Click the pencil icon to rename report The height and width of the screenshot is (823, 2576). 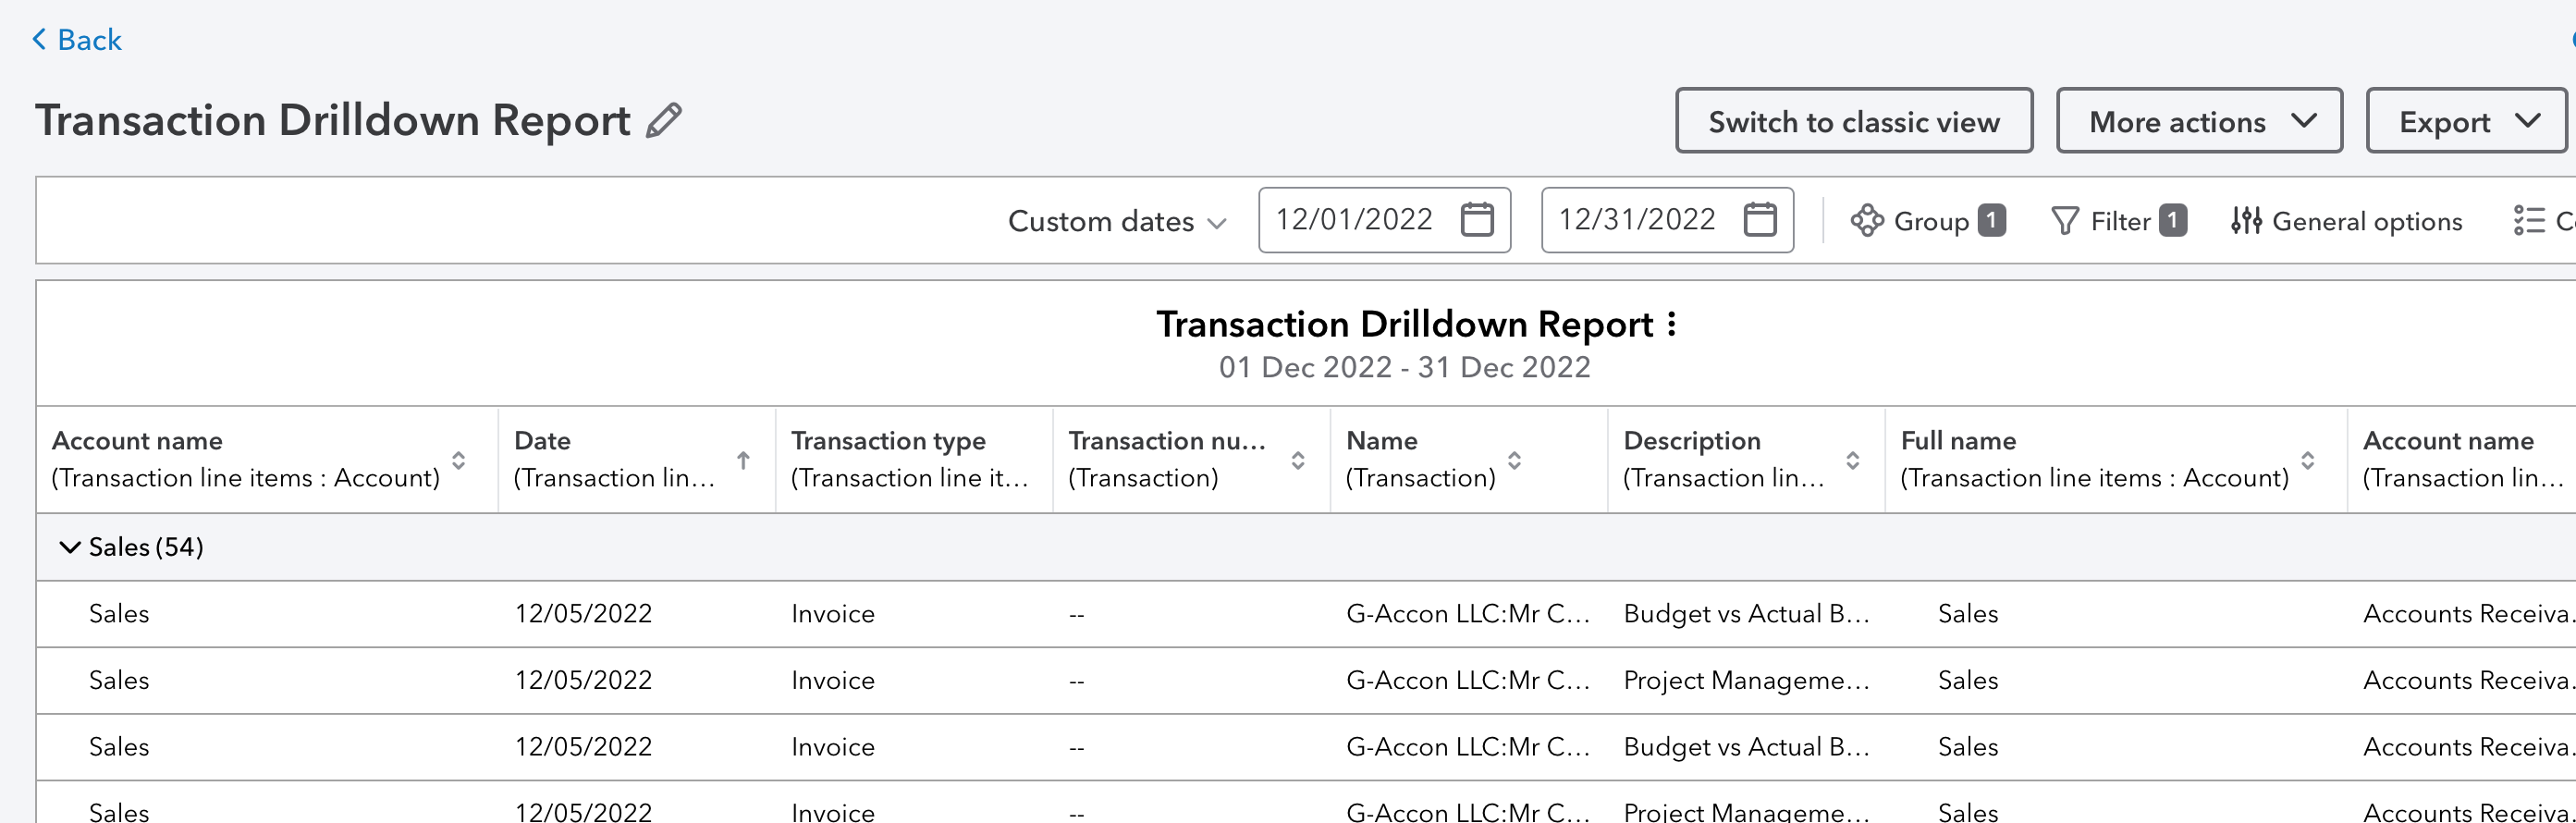pos(664,121)
